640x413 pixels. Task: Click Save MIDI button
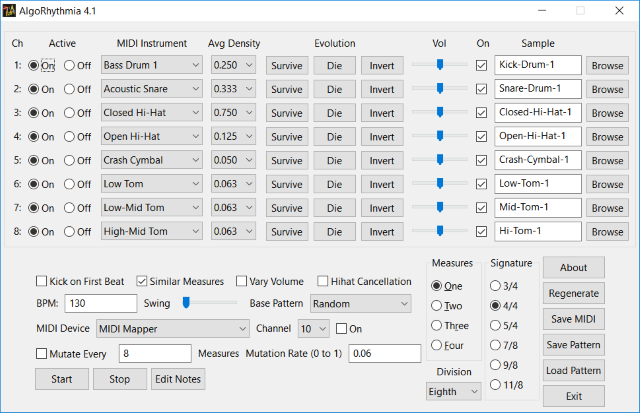click(573, 319)
